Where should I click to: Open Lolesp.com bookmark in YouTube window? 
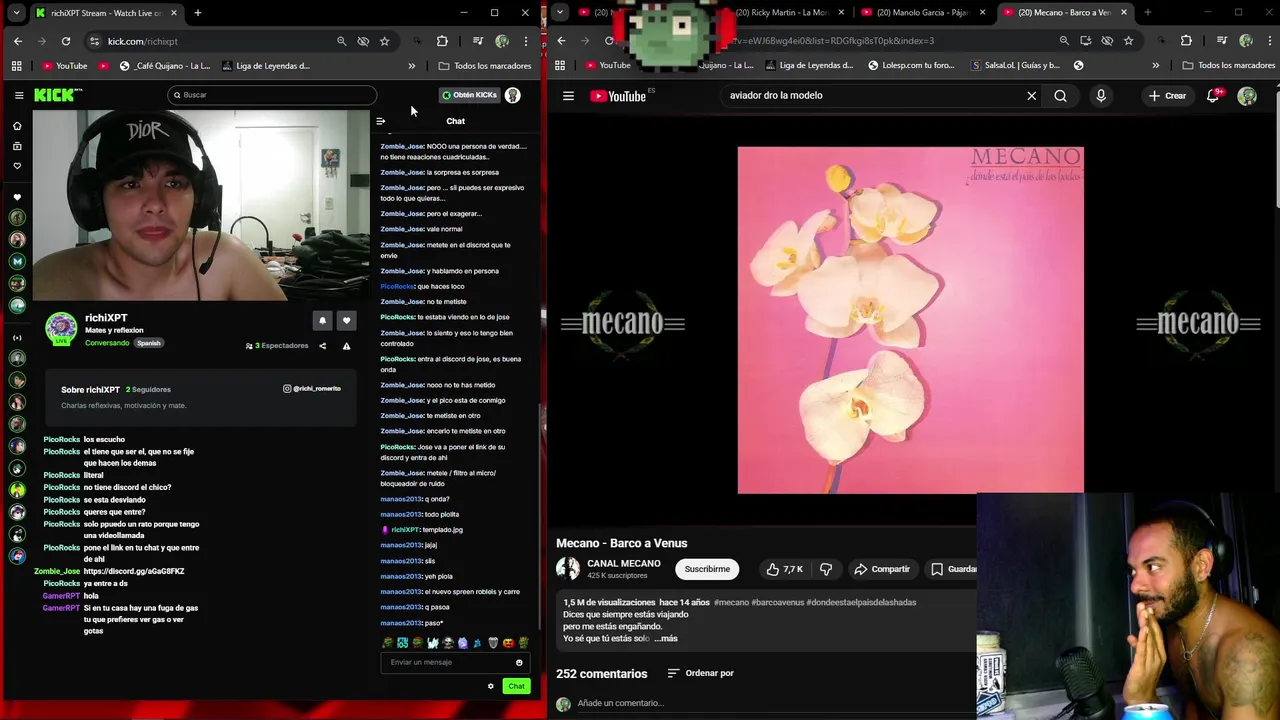911,66
